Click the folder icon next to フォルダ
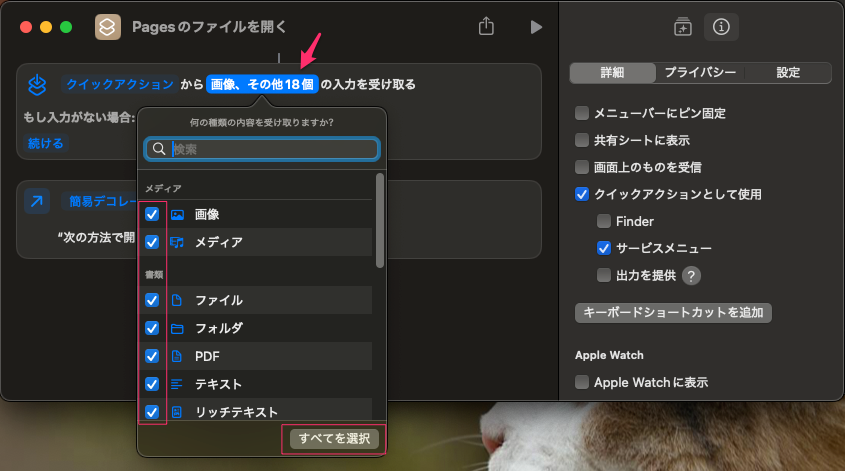This screenshot has width=845, height=471. 177,328
